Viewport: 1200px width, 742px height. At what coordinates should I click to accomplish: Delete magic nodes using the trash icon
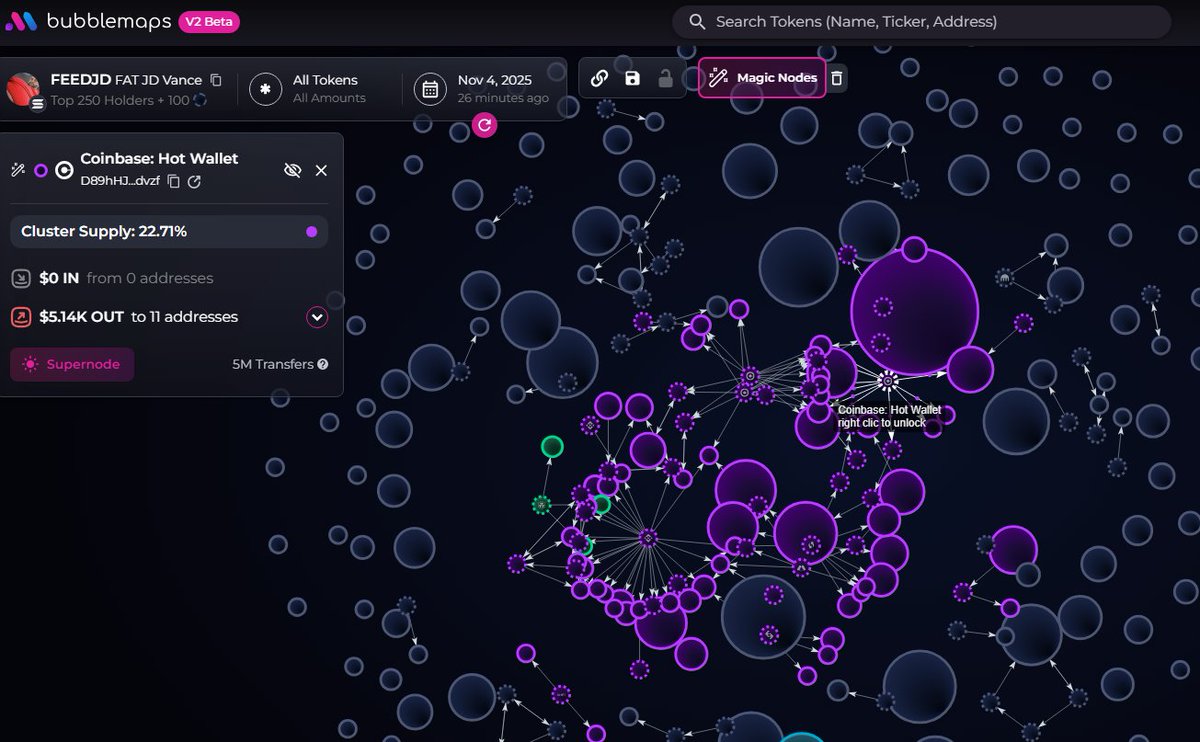click(x=838, y=78)
